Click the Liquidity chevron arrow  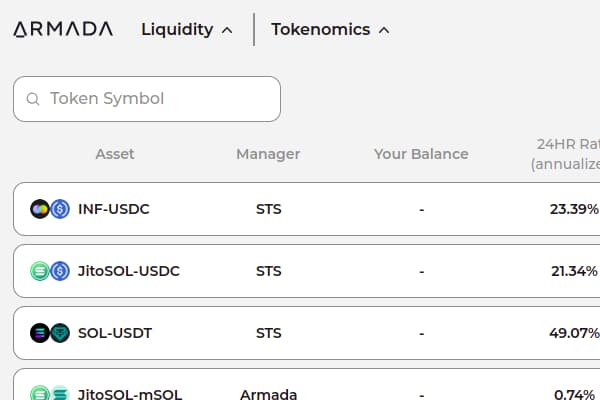click(x=227, y=30)
